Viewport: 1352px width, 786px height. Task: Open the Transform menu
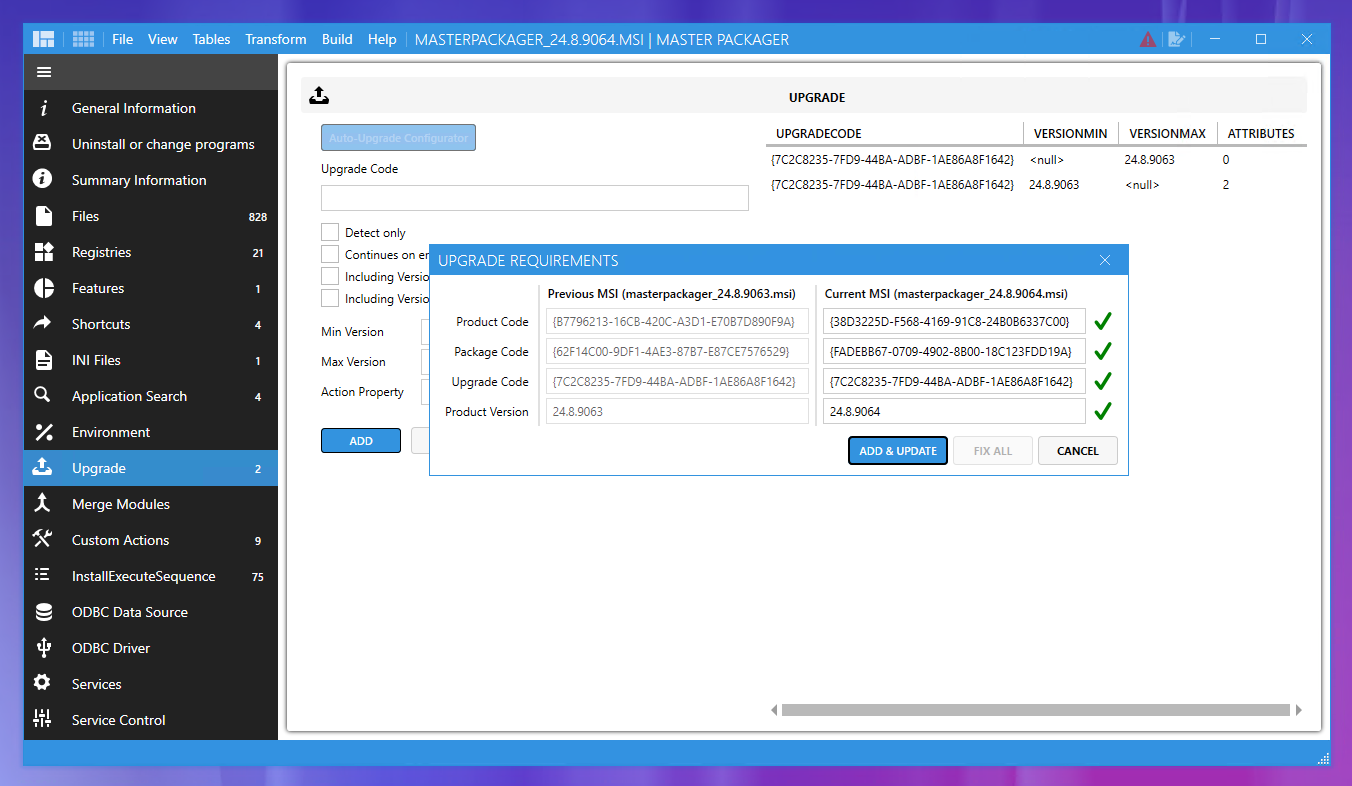(x=276, y=39)
